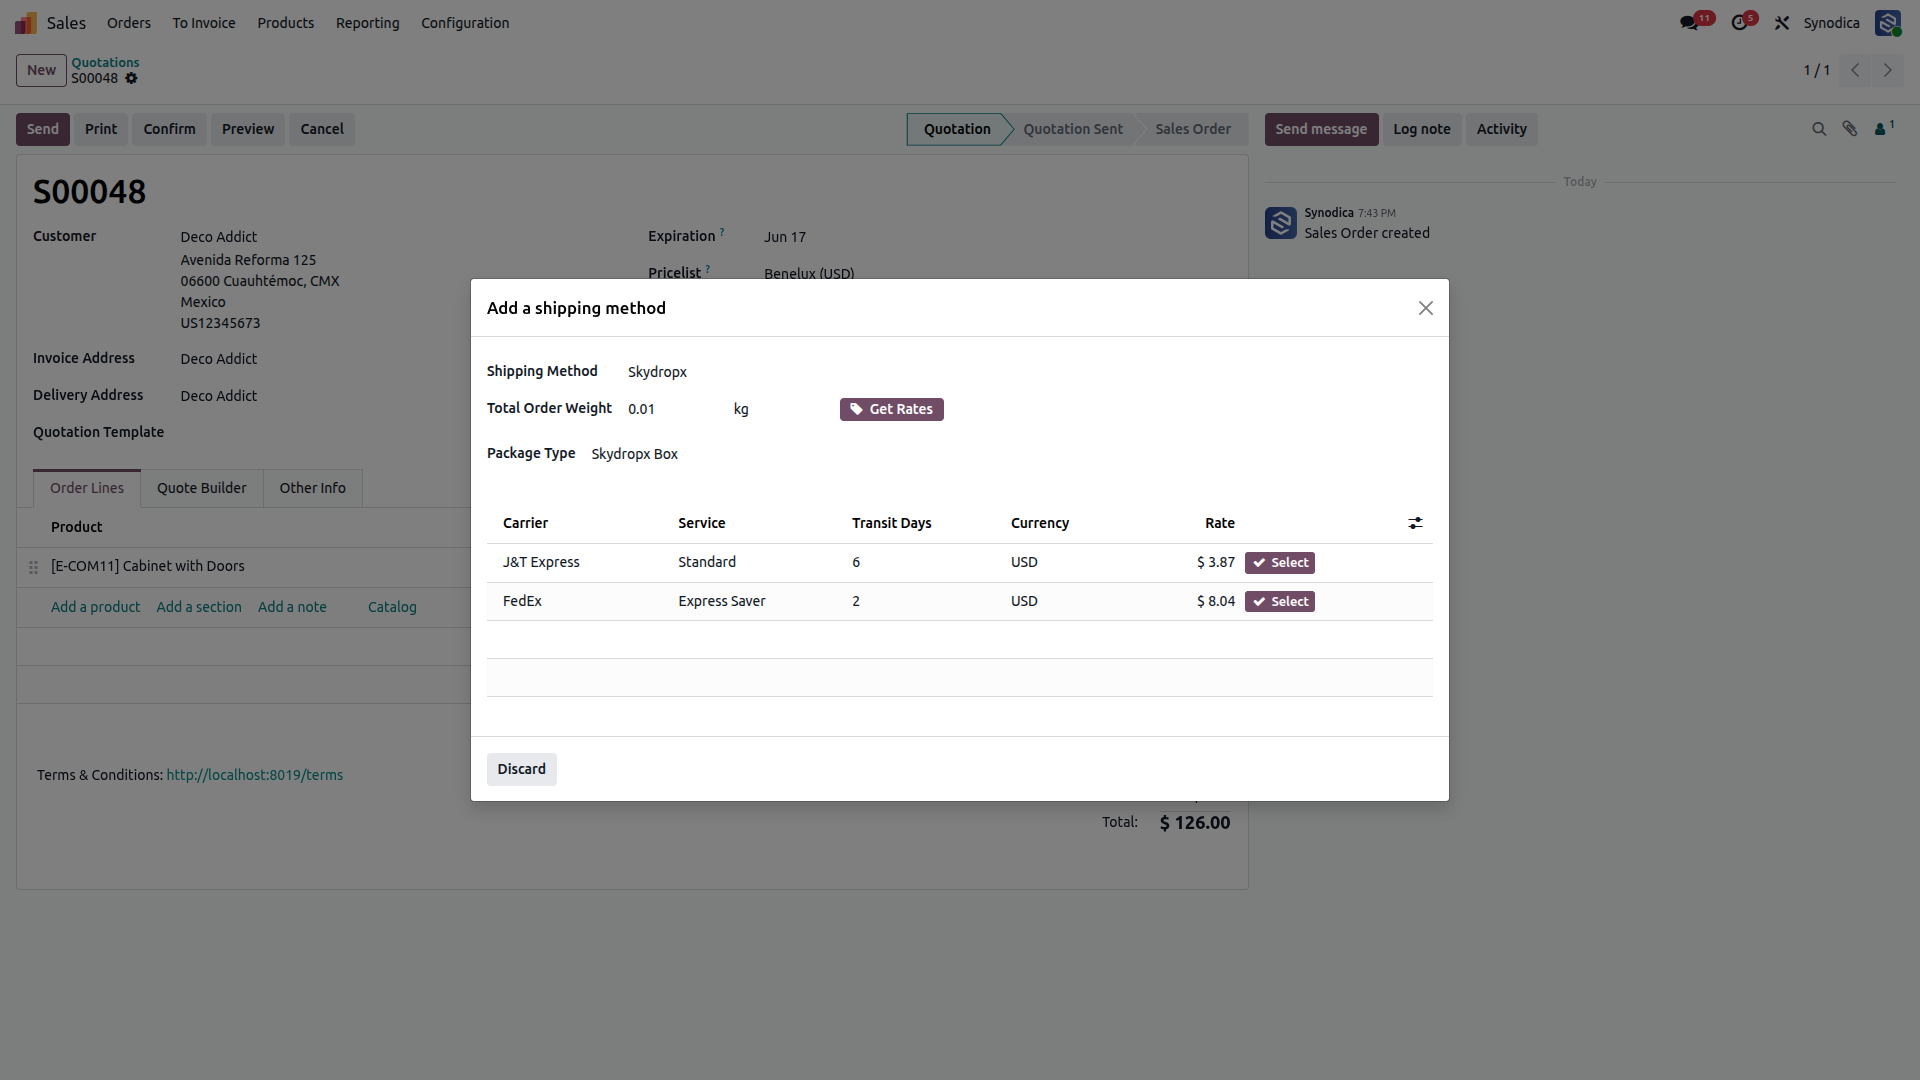Discard the shipping method dialog
1920x1080 pixels.
point(522,769)
